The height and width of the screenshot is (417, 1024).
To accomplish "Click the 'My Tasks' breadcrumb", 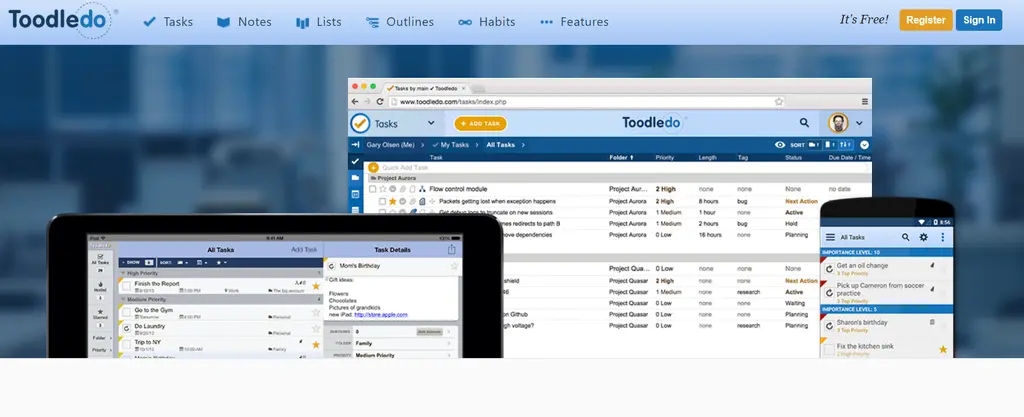I will pos(451,145).
